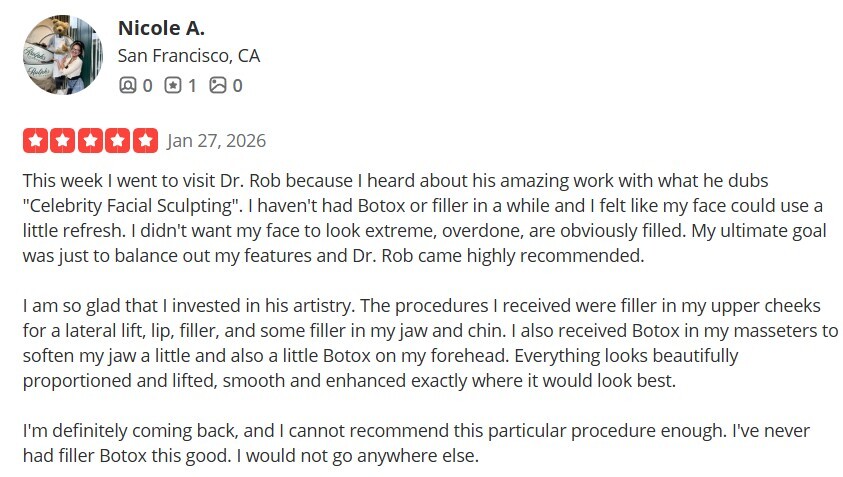Click Nicole A.'s profile photo
Image resolution: width=843 pixels, height=477 pixels.
tap(62, 55)
